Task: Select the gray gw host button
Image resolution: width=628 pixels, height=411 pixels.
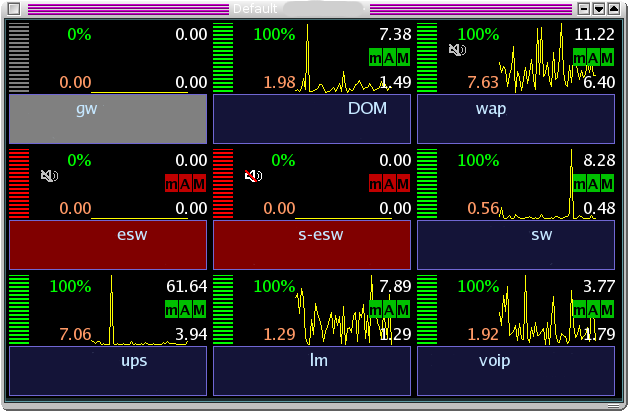Action: point(108,119)
